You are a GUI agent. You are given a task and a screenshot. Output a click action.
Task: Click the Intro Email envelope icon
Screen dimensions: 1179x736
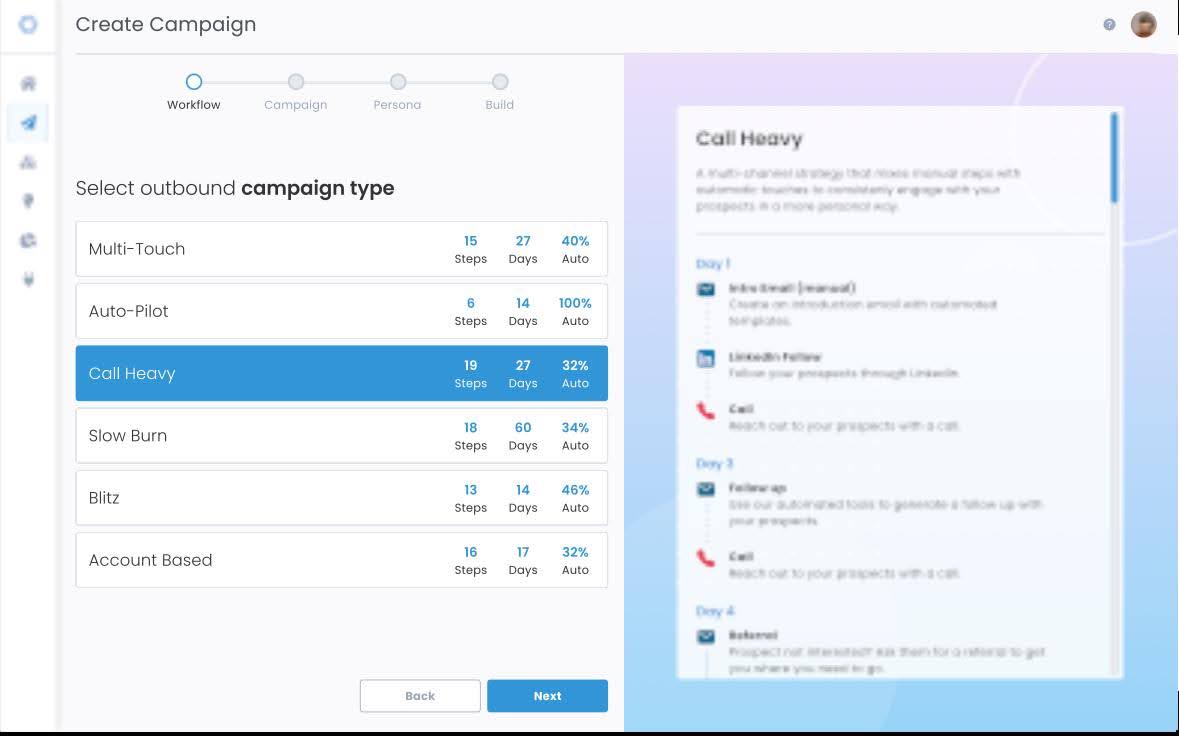(706, 290)
